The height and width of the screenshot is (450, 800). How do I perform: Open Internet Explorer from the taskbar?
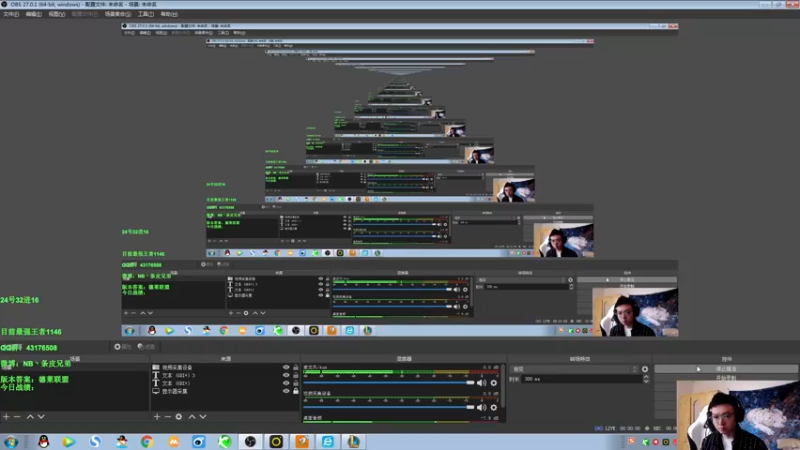coord(328,442)
